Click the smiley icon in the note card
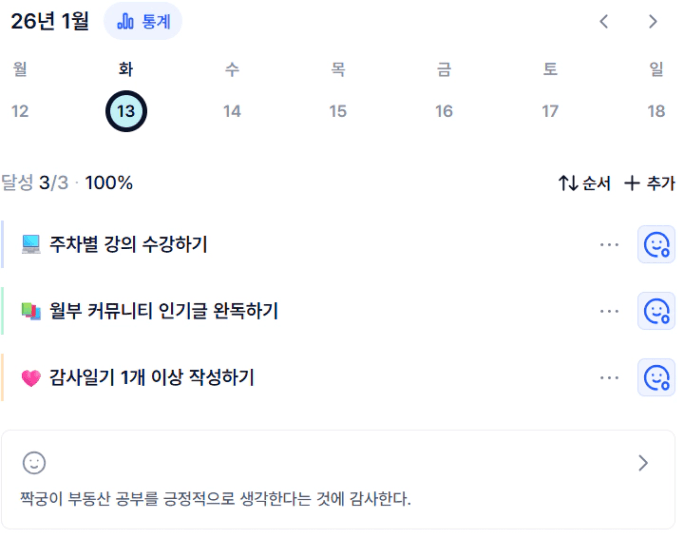The height and width of the screenshot is (538, 684). pos(35,462)
